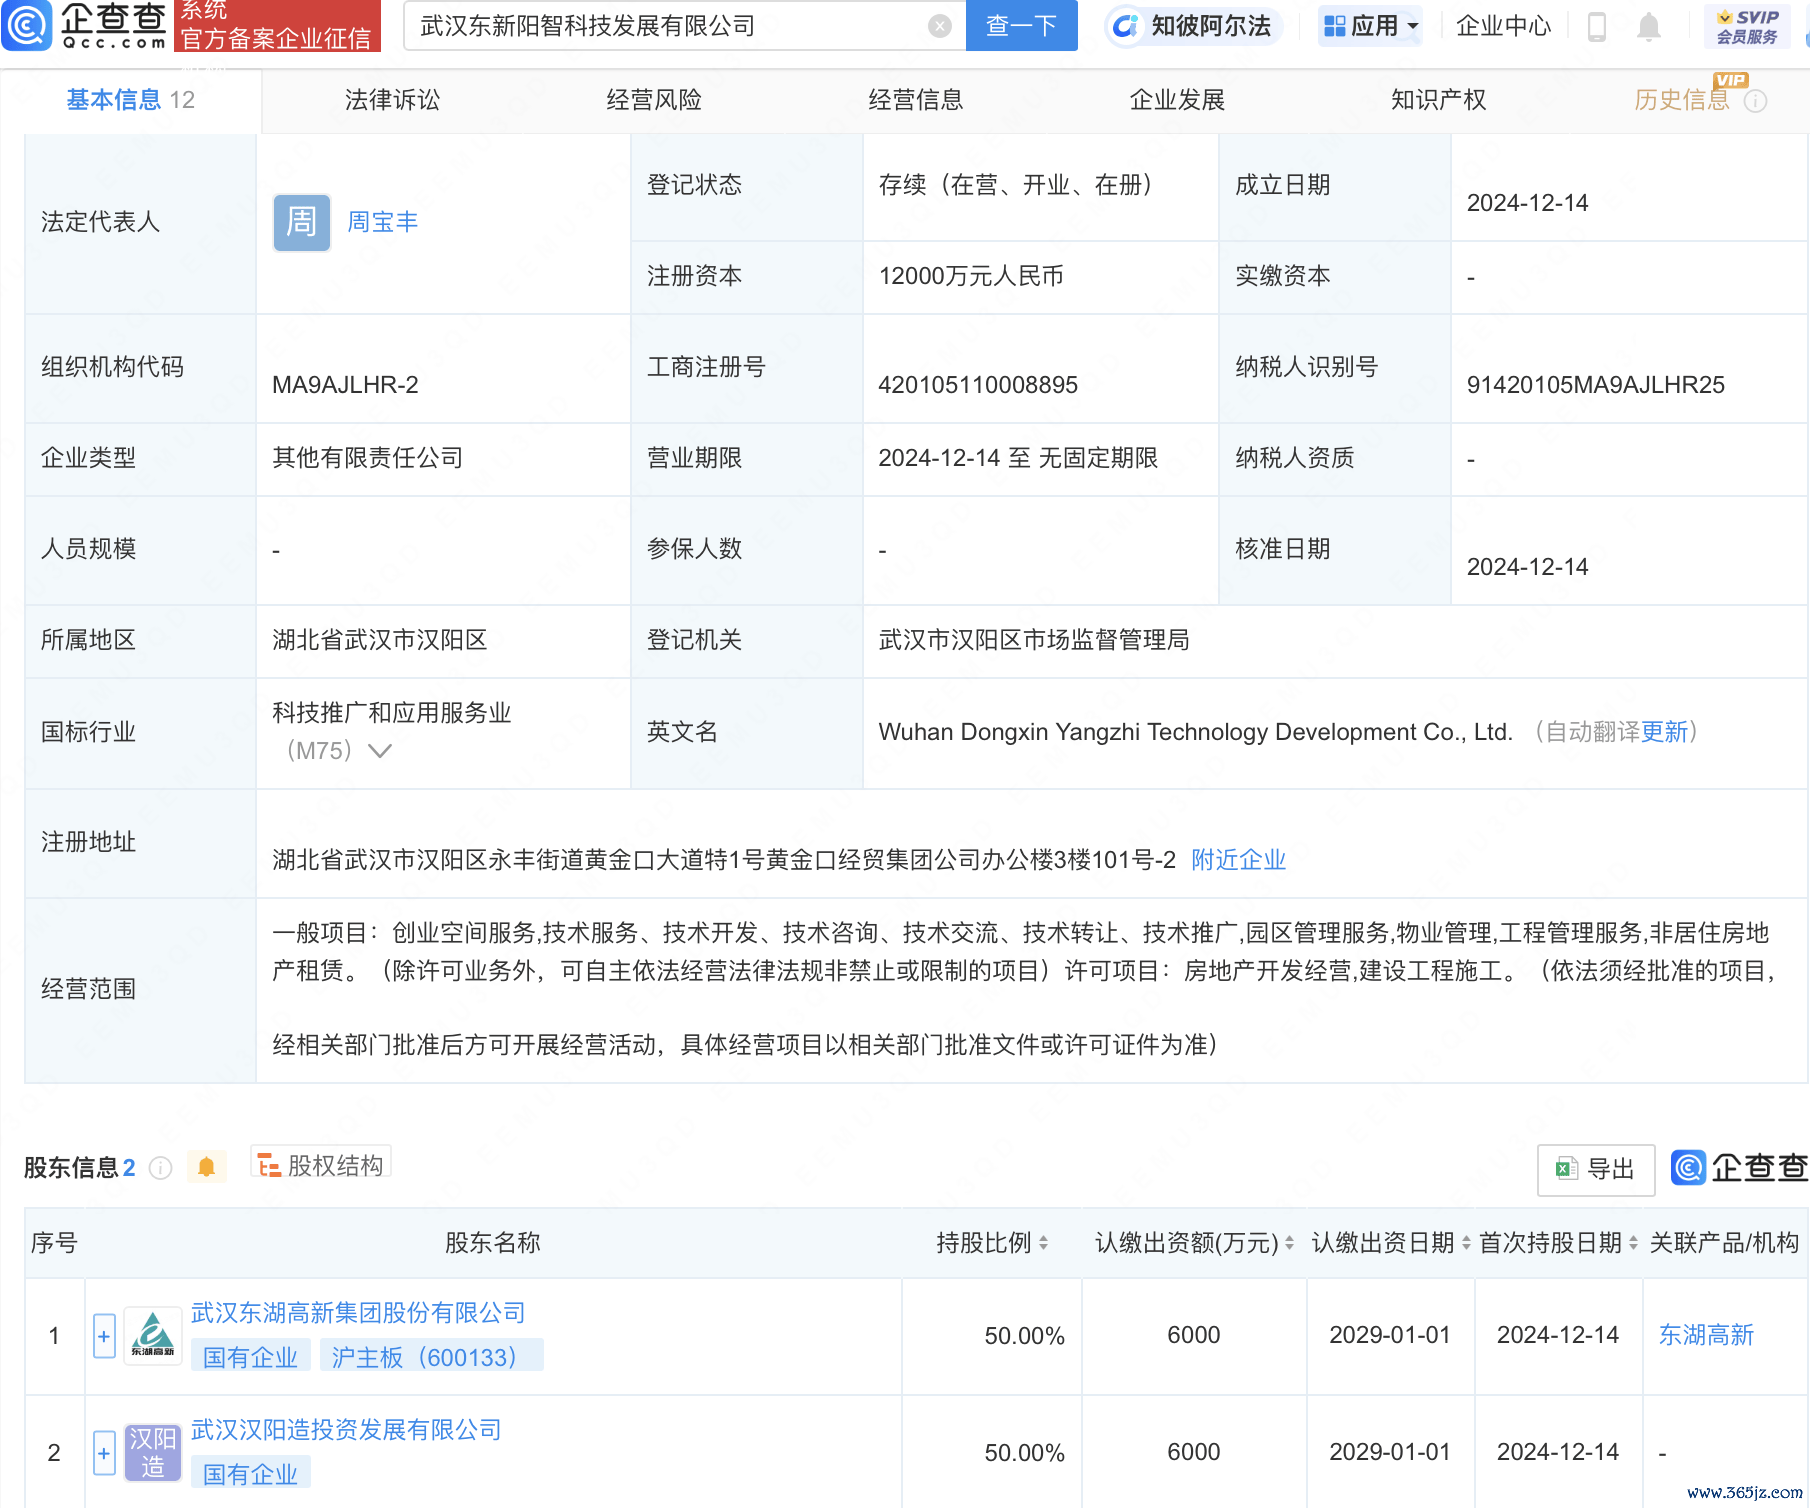The width and height of the screenshot is (1810, 1508).
Task: Clear the search box with the X icon
Action: 939,26
